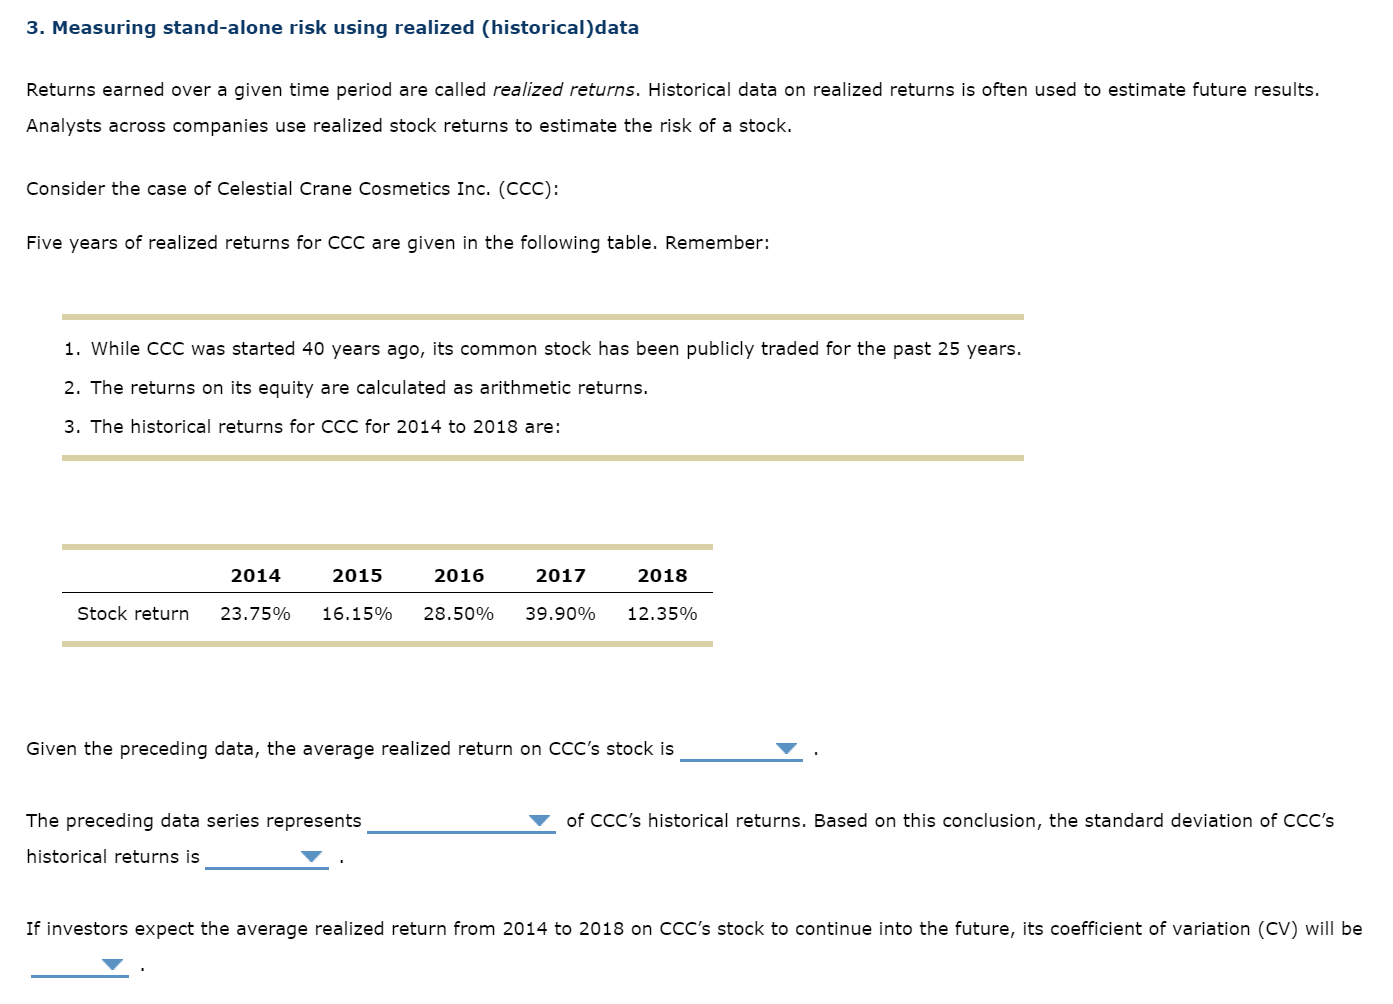Click the 39.90% value for 2017
Screen dimensions: 1393x1004
coord(561,613)
